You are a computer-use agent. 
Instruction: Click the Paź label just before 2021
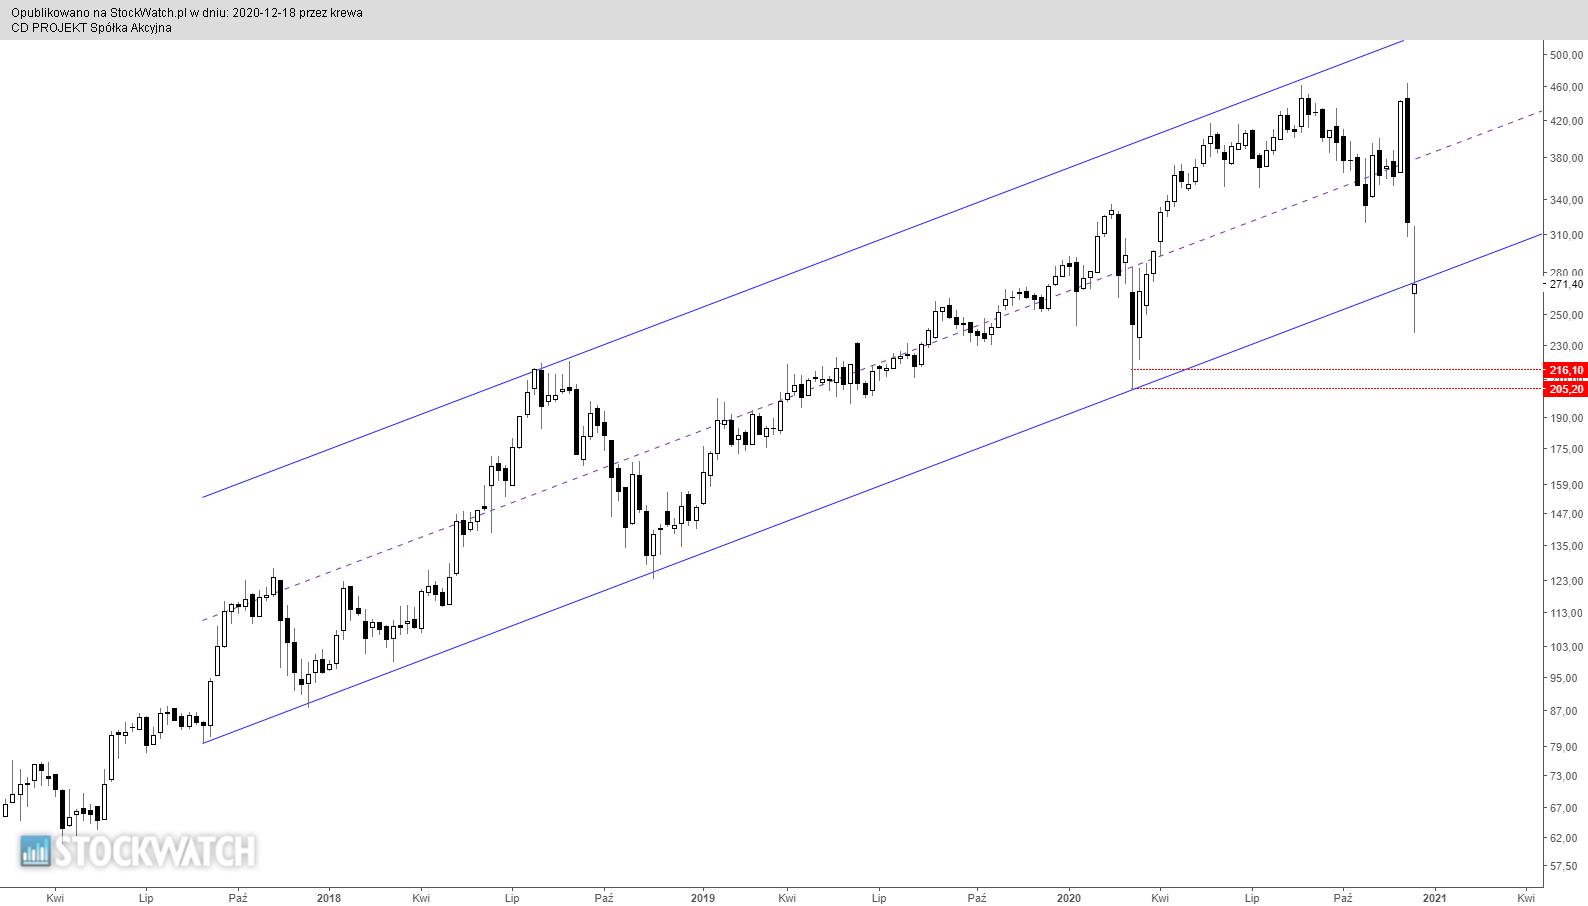click(x=1343, y=898)
